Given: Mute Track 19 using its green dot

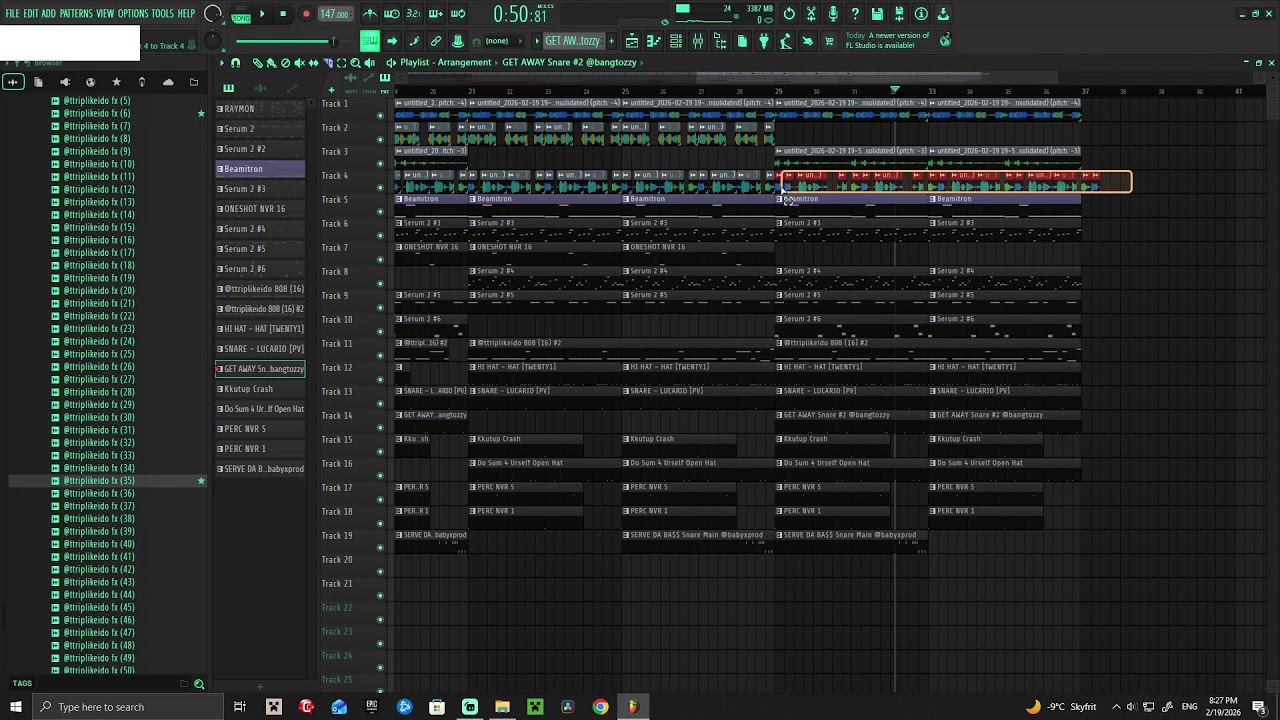Looking at the screenshot, I should [380, 547].
